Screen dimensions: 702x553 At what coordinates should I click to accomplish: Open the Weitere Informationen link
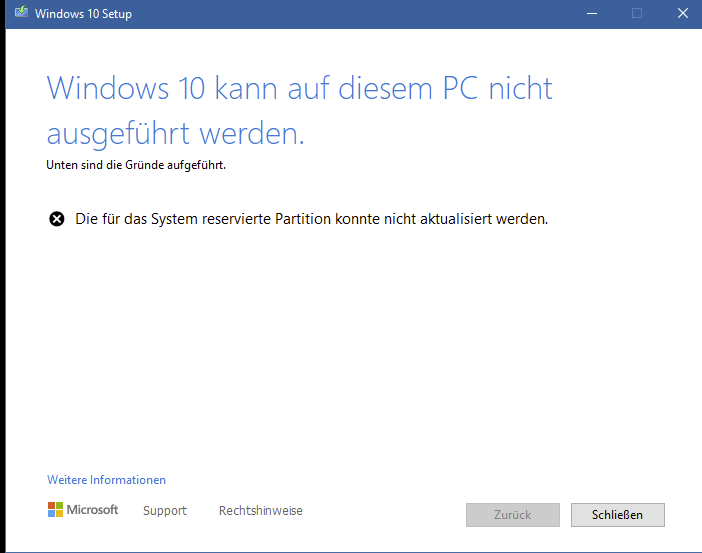click(x=106, y=480)
